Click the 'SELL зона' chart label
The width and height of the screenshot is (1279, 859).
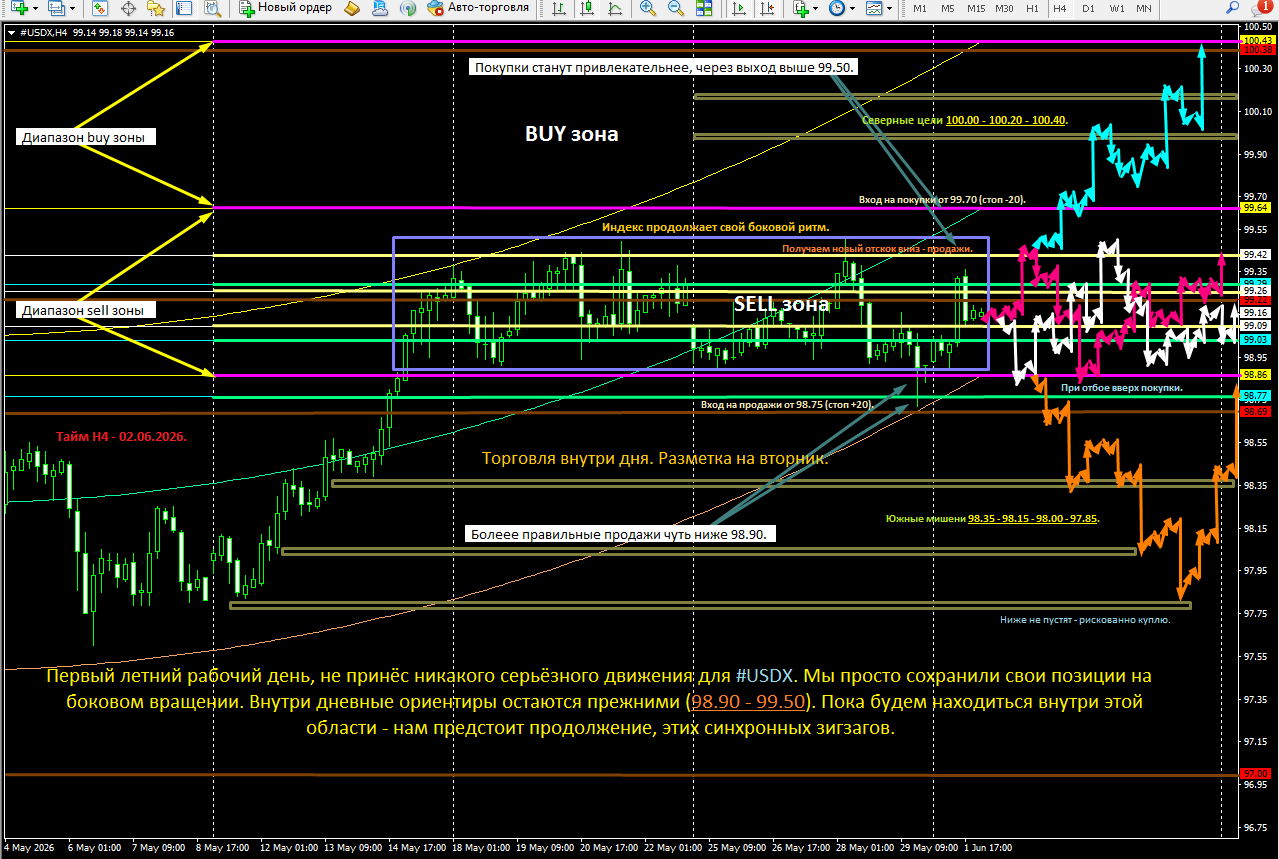781,304
